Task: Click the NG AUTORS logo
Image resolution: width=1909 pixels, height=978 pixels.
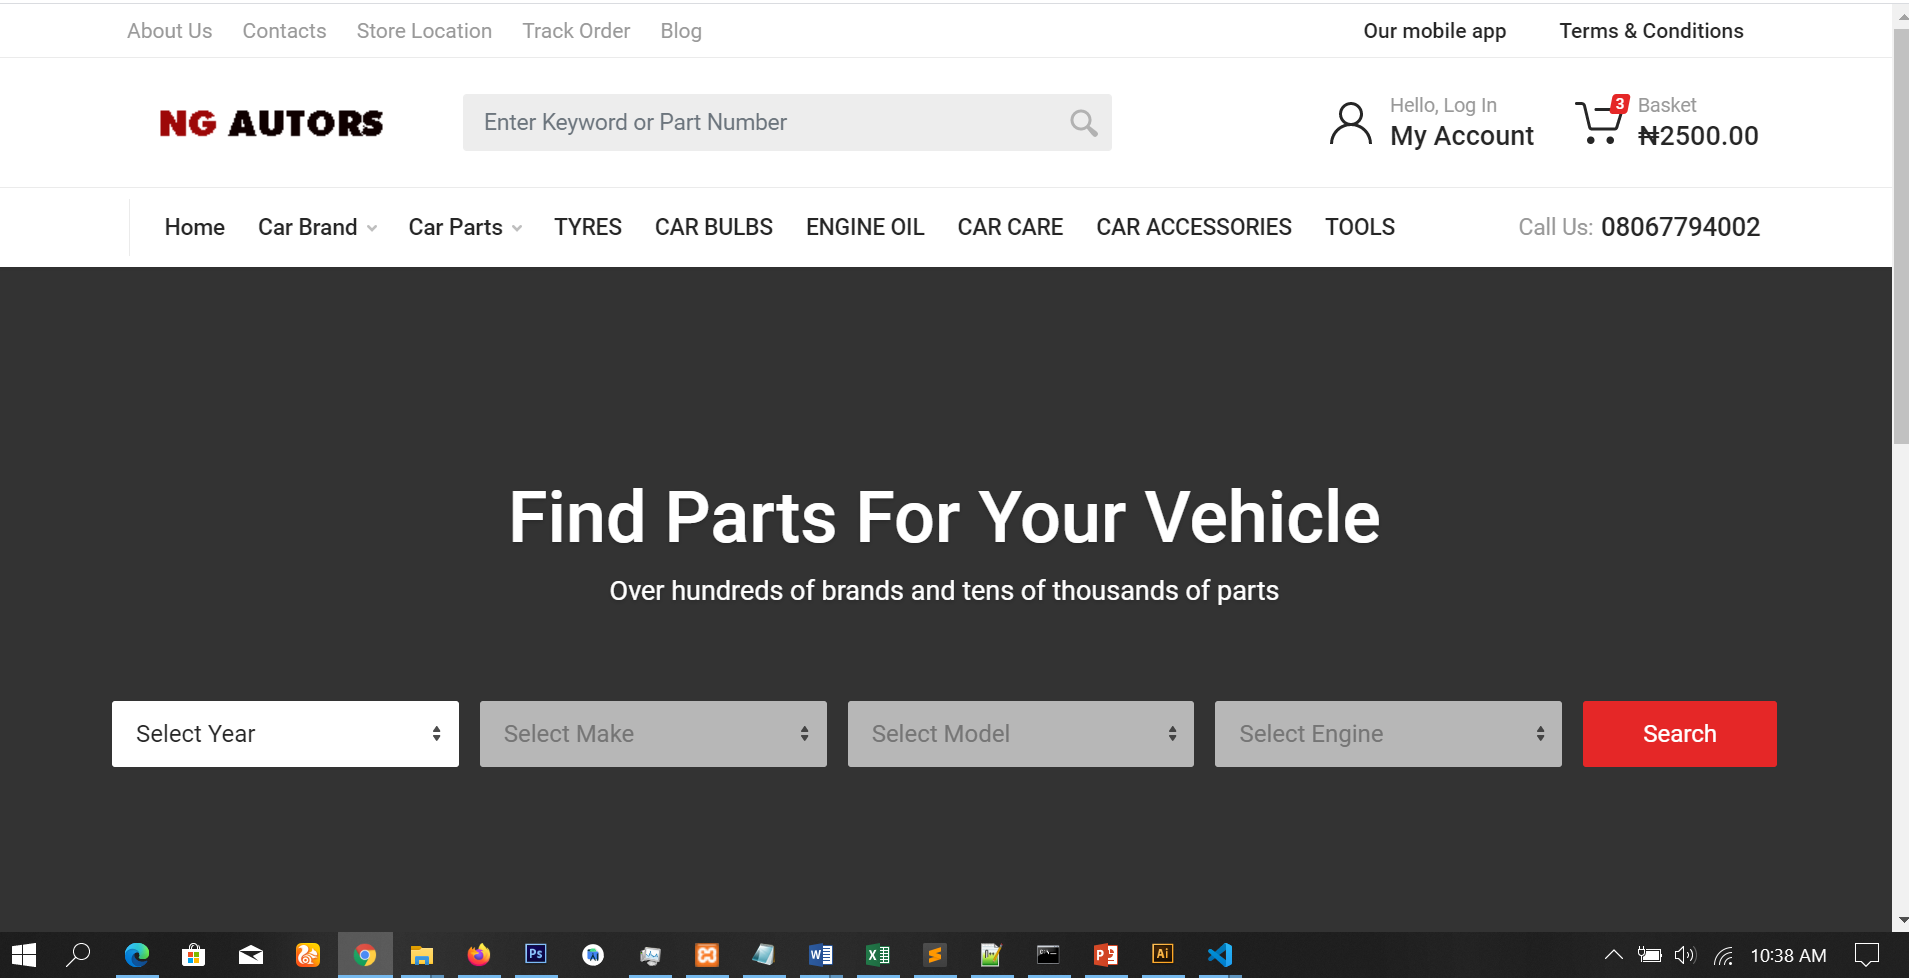Action: pyautogui.click(x=271, y=123)
